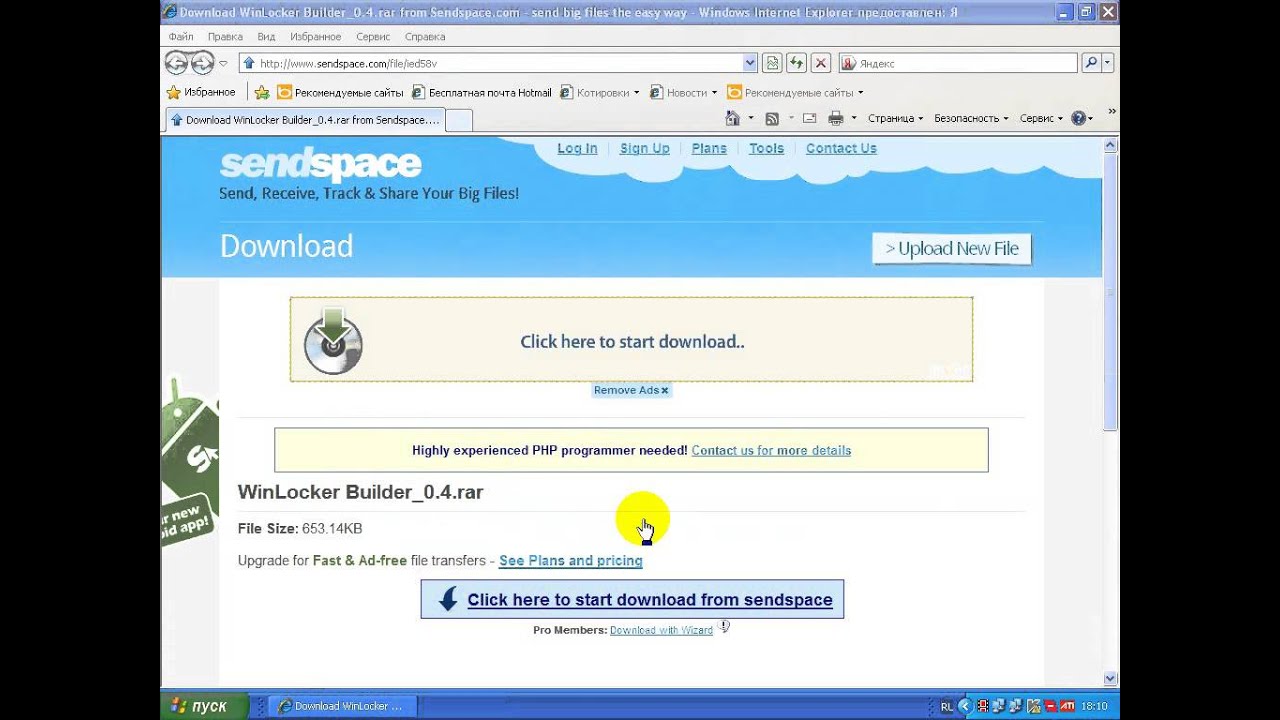Open the Справка menu
The height and width of the screenshot is (720, 1280).
(x=425, y=36)
